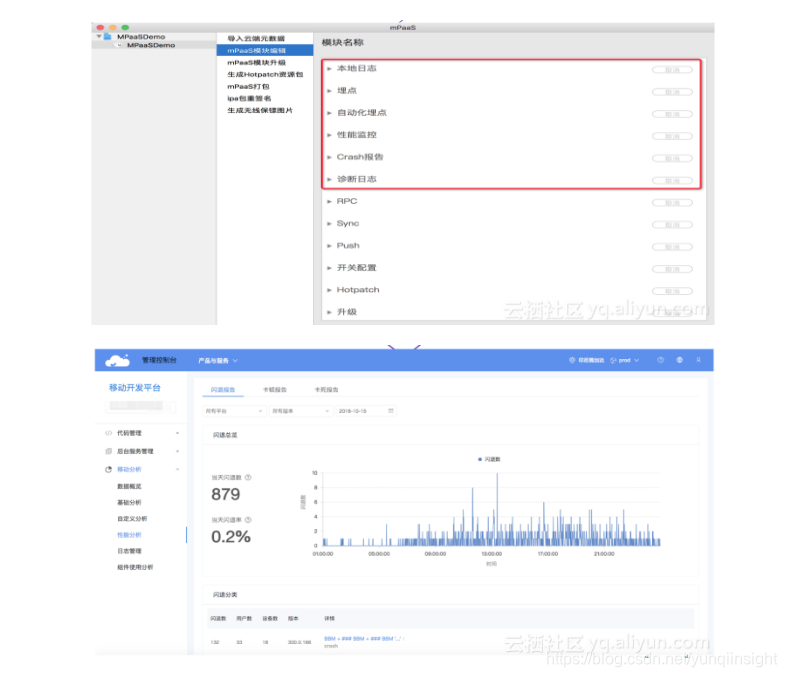Open the user account icon in the console header
The width and height of the screenshot is (787, 677).
[x=698, y=360]
